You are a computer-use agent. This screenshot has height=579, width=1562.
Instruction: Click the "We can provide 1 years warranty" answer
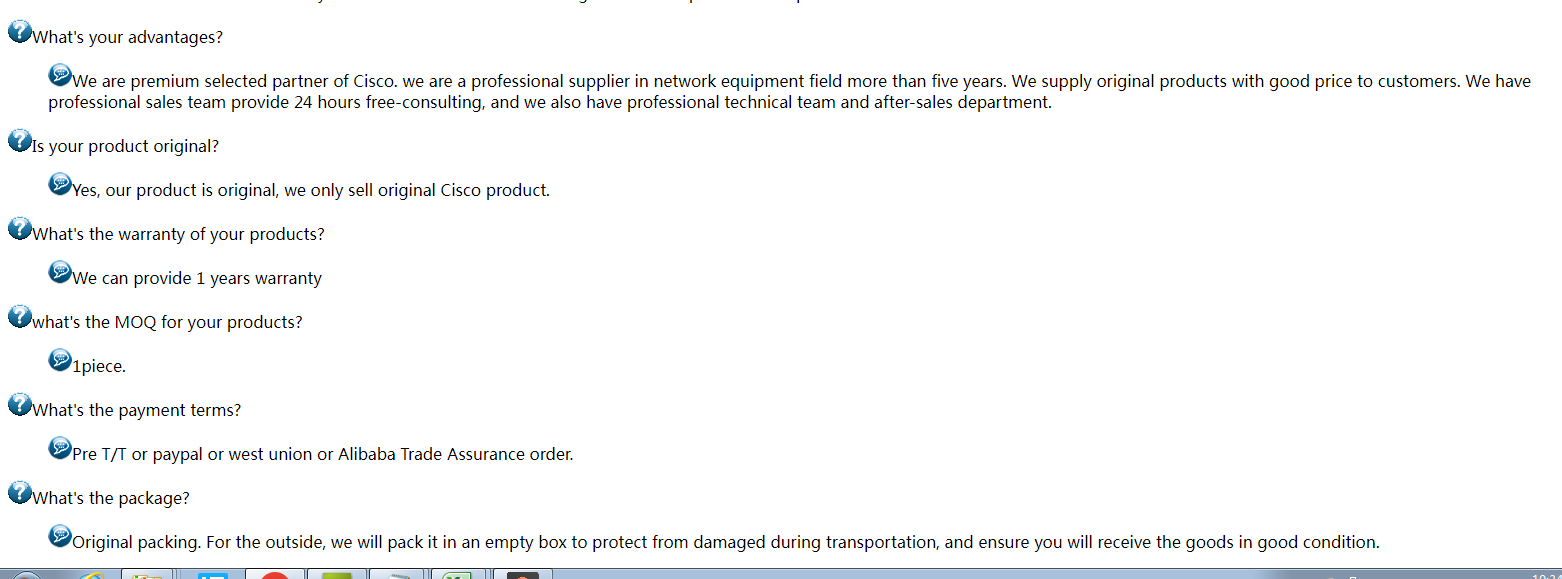197,279
